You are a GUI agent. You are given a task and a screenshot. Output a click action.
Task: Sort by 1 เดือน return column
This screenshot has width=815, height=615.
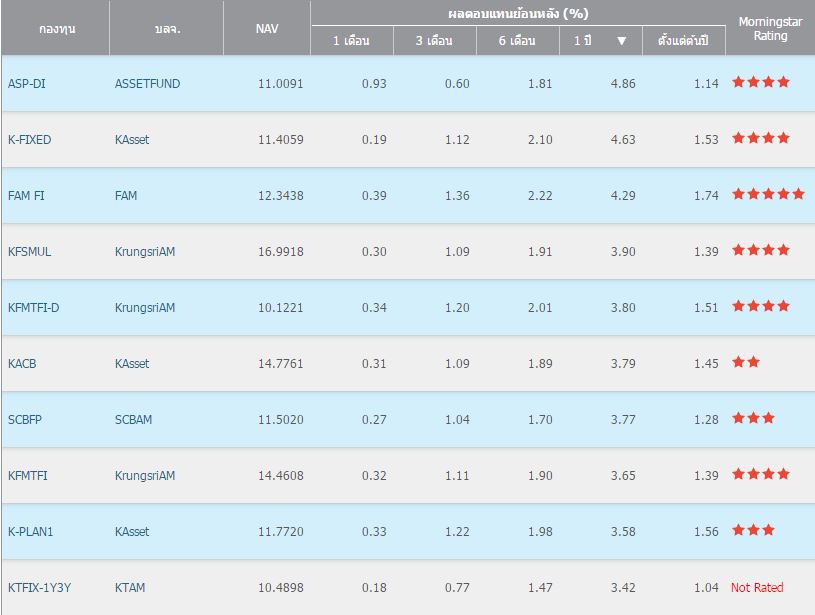[x=351, y=41]
